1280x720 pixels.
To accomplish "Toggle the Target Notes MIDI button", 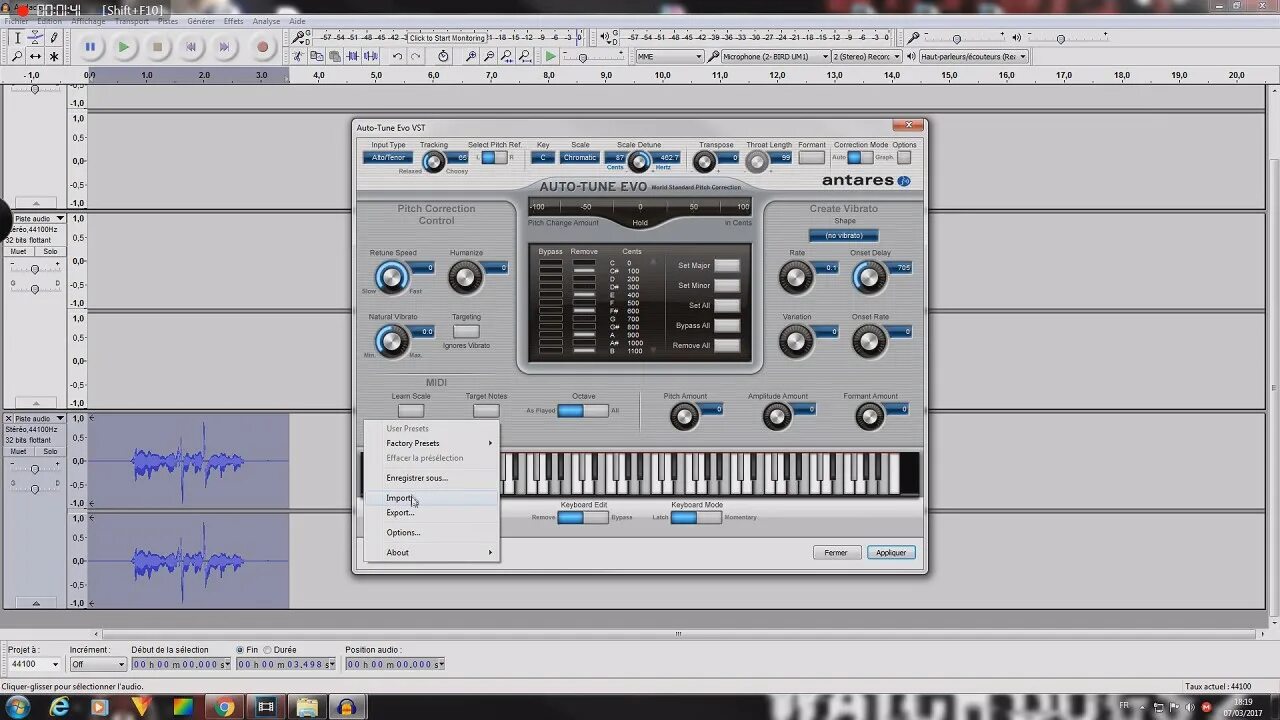I will [486, 411].
